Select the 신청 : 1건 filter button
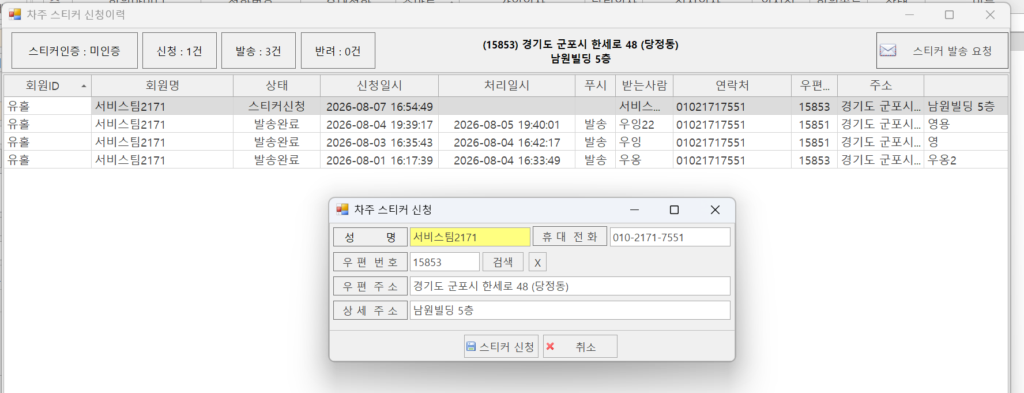 pos(180,51)
